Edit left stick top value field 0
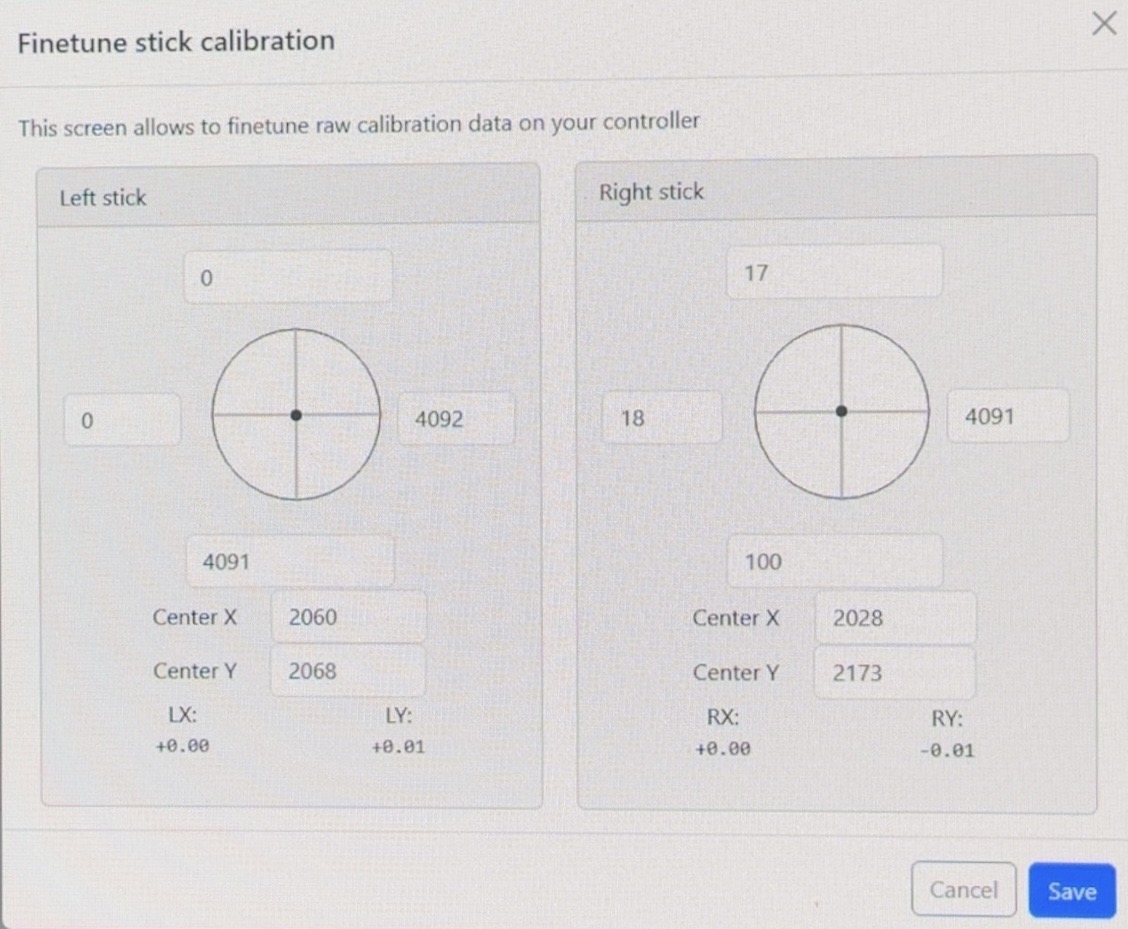 point(288,277)
